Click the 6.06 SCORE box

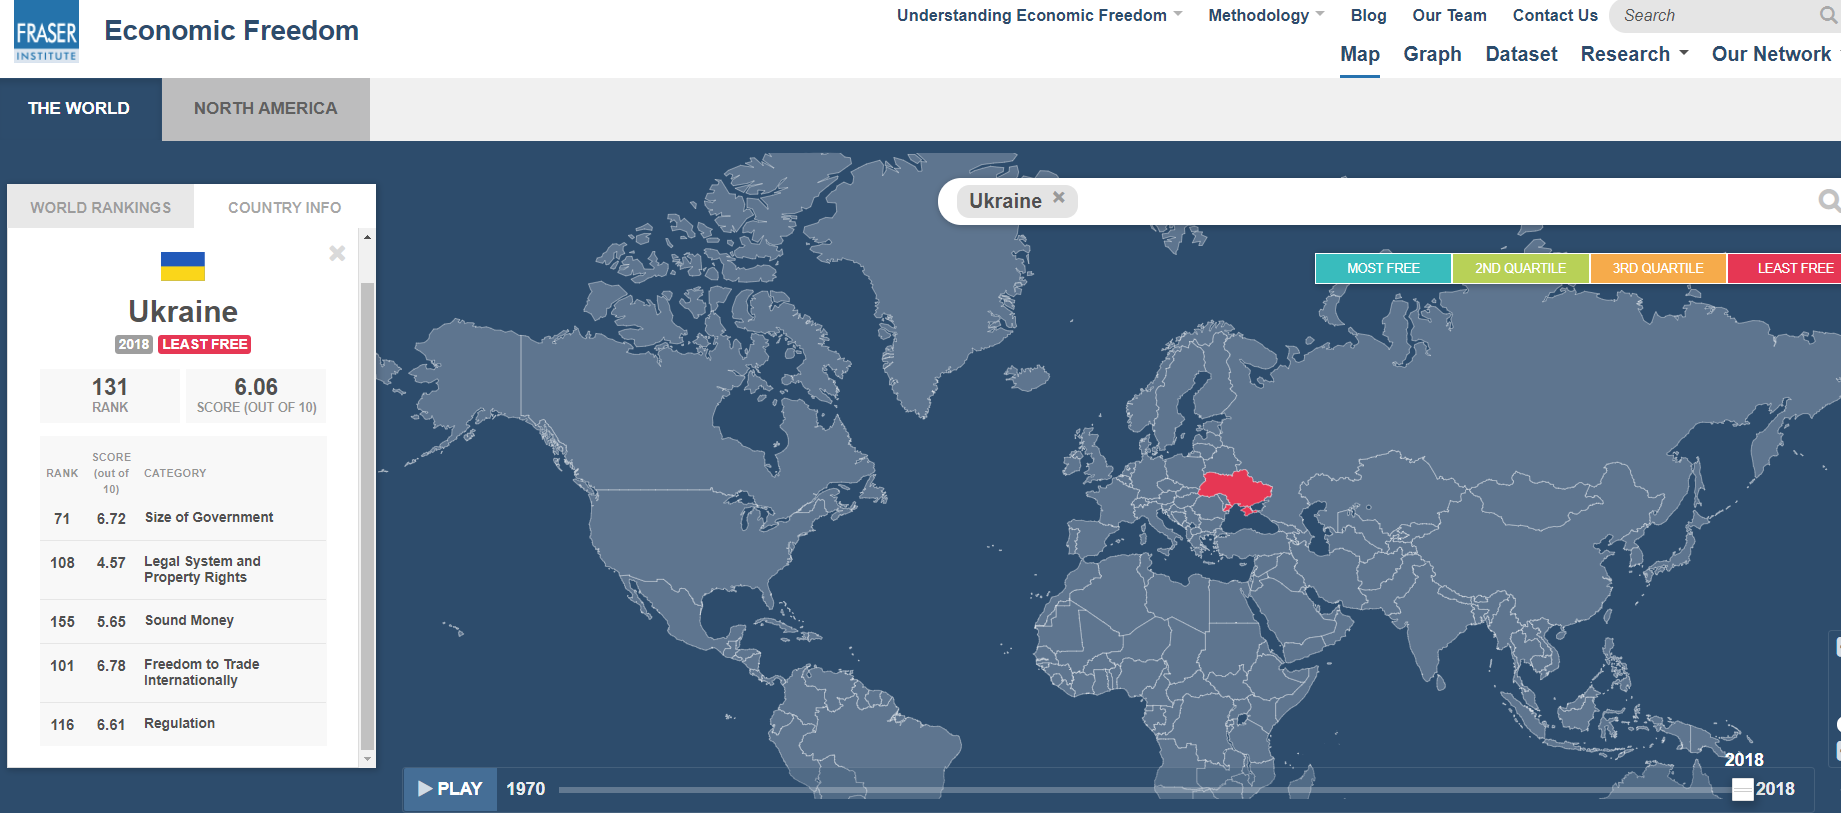256,395
